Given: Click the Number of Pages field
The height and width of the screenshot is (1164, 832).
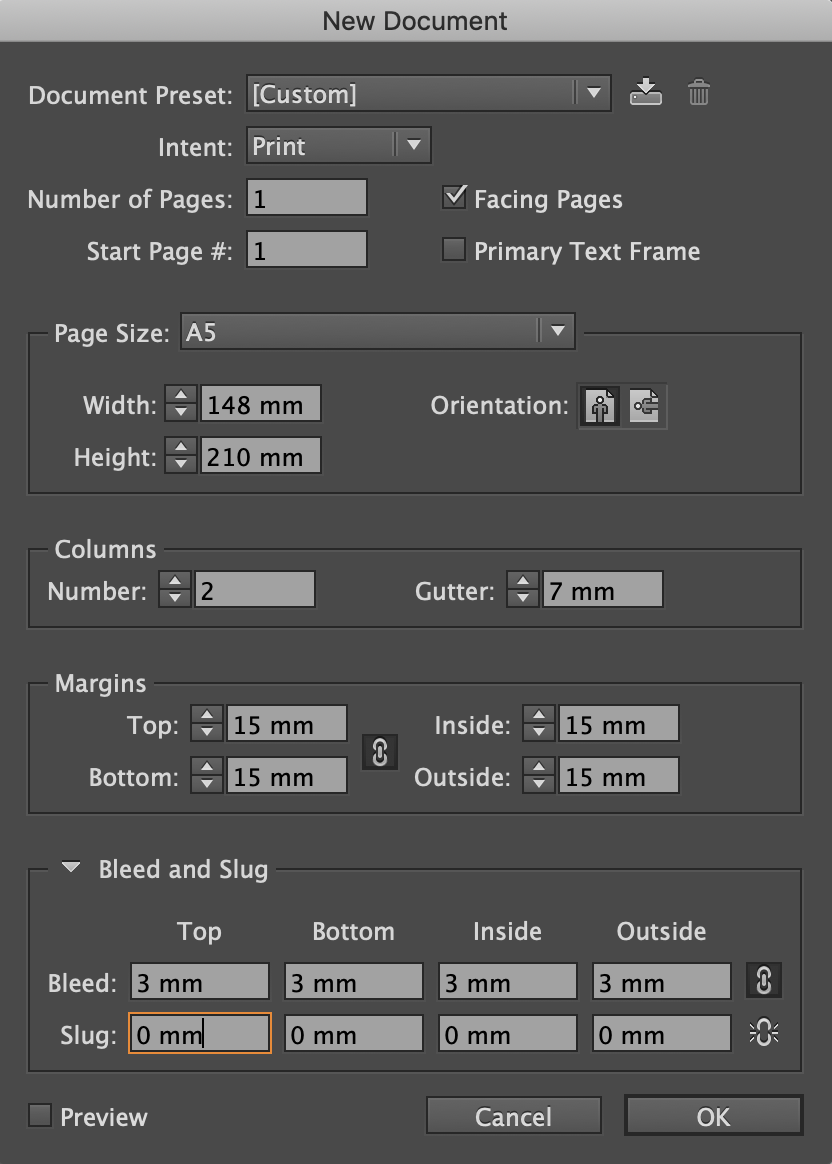Looking at the screenshot, I should coord(307,197).
